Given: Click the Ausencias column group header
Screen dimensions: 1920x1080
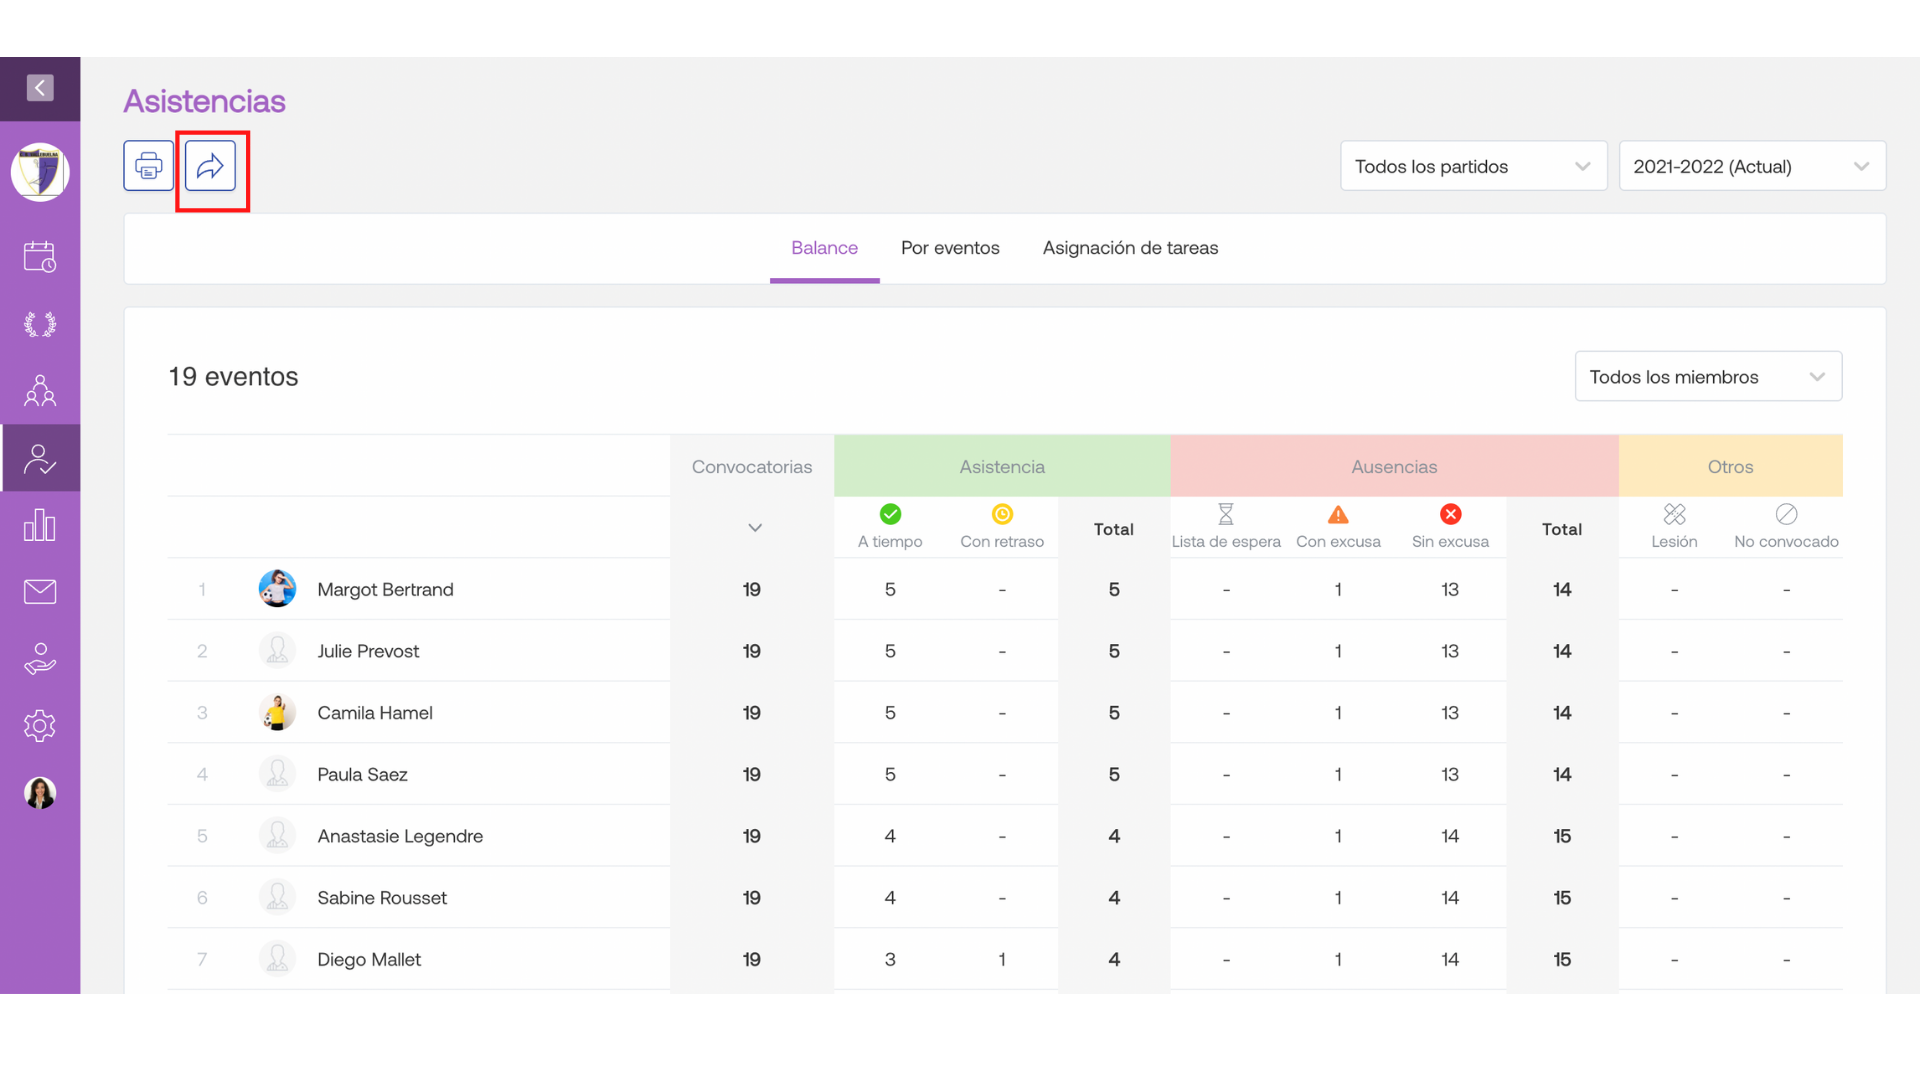Looking at the screenshot, I should pos(1394,467).
